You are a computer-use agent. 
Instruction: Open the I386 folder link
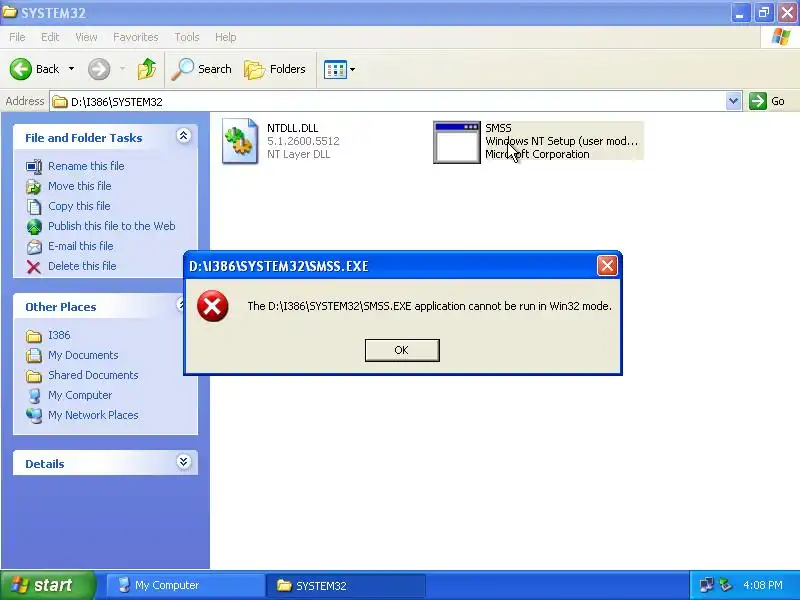[x=59, y=335]
